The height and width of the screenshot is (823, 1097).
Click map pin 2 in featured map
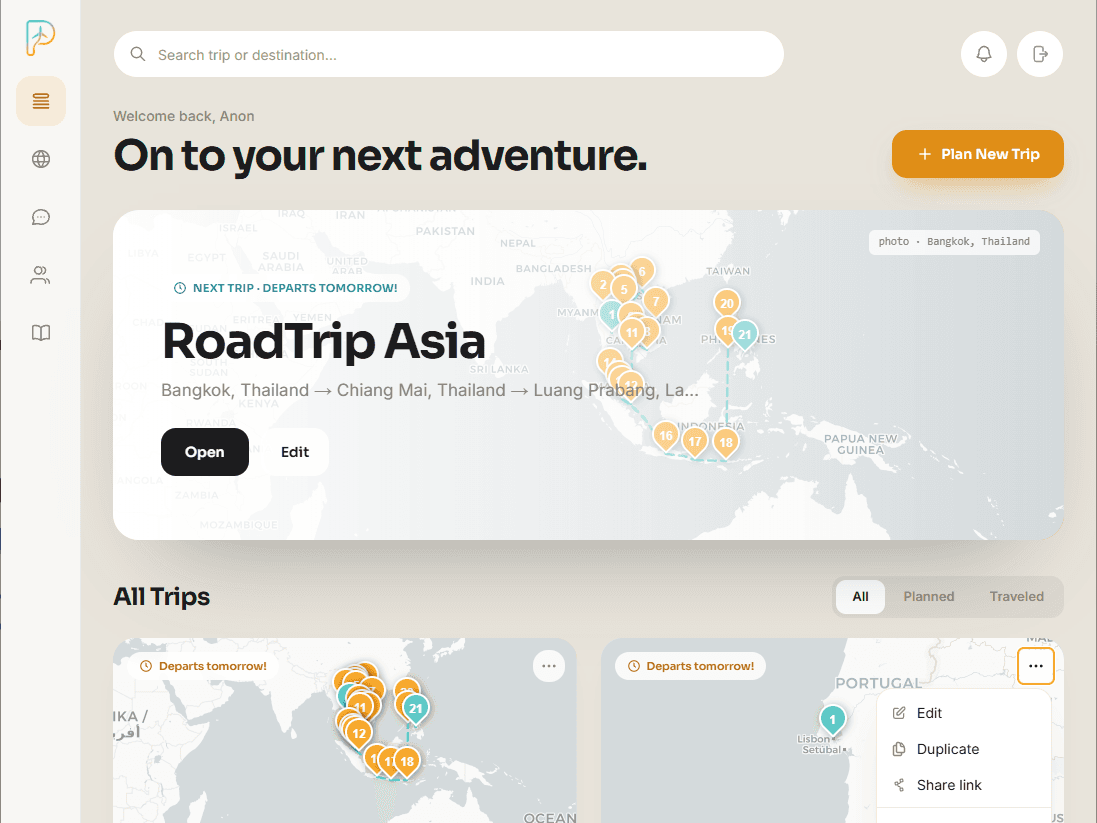click(x=600, y=285)
